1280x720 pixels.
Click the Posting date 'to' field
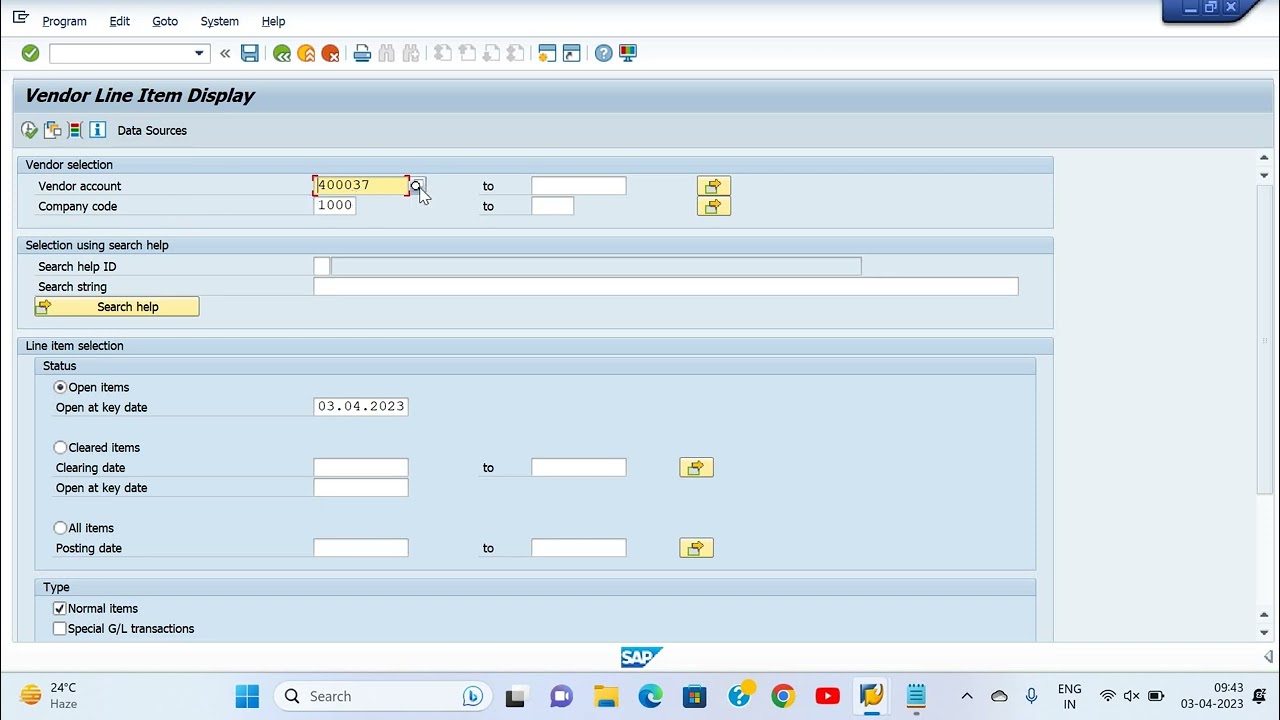(579, 547)
